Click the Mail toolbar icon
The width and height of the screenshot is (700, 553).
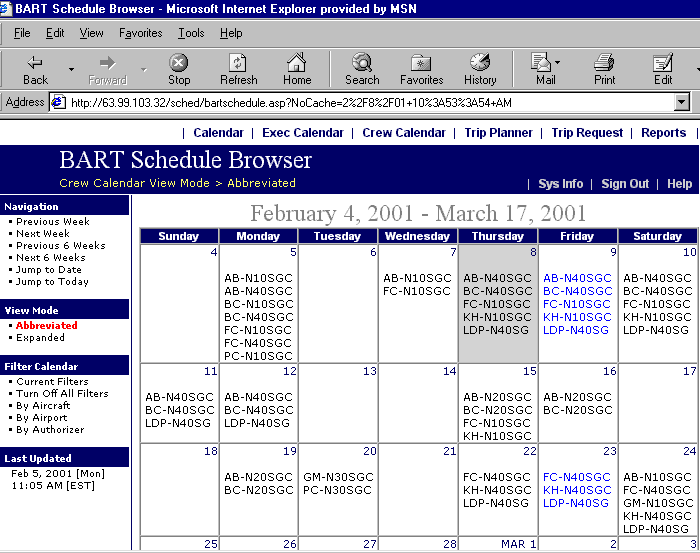(543, 69)
